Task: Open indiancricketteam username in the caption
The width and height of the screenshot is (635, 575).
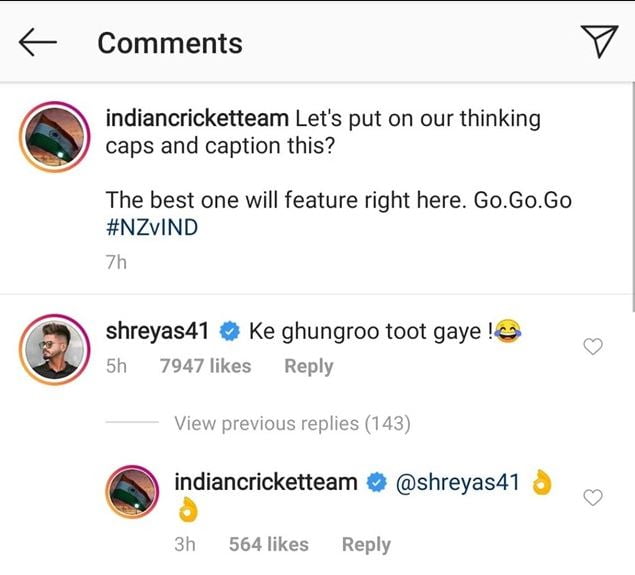Action: click(x=198, y=118)
